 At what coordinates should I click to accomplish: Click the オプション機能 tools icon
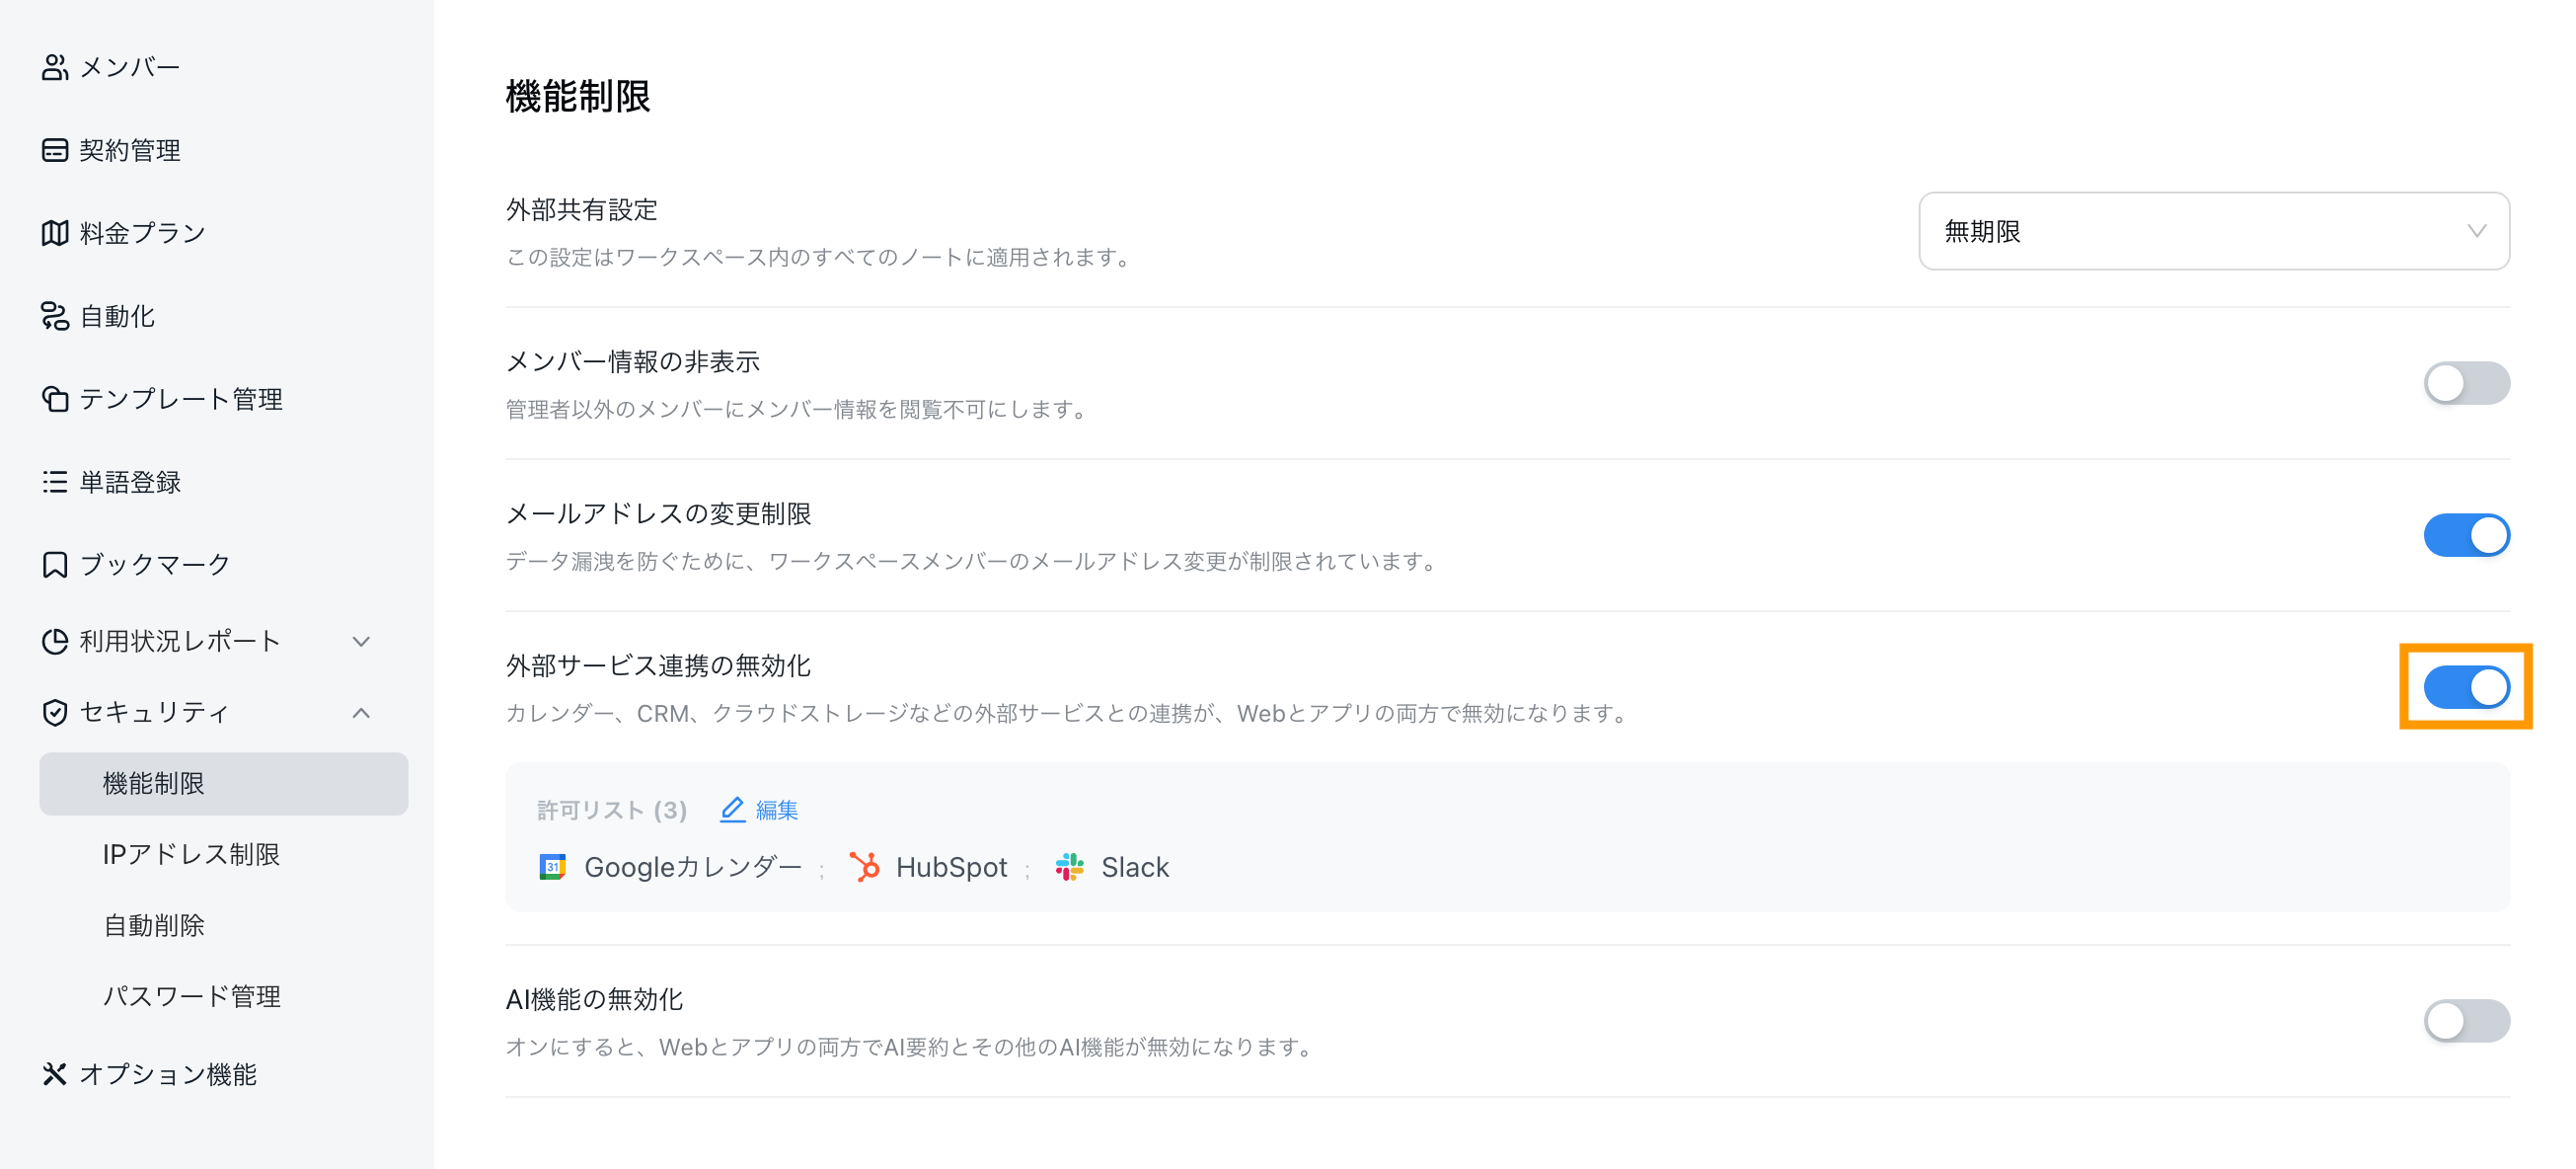click(54, 1074)
